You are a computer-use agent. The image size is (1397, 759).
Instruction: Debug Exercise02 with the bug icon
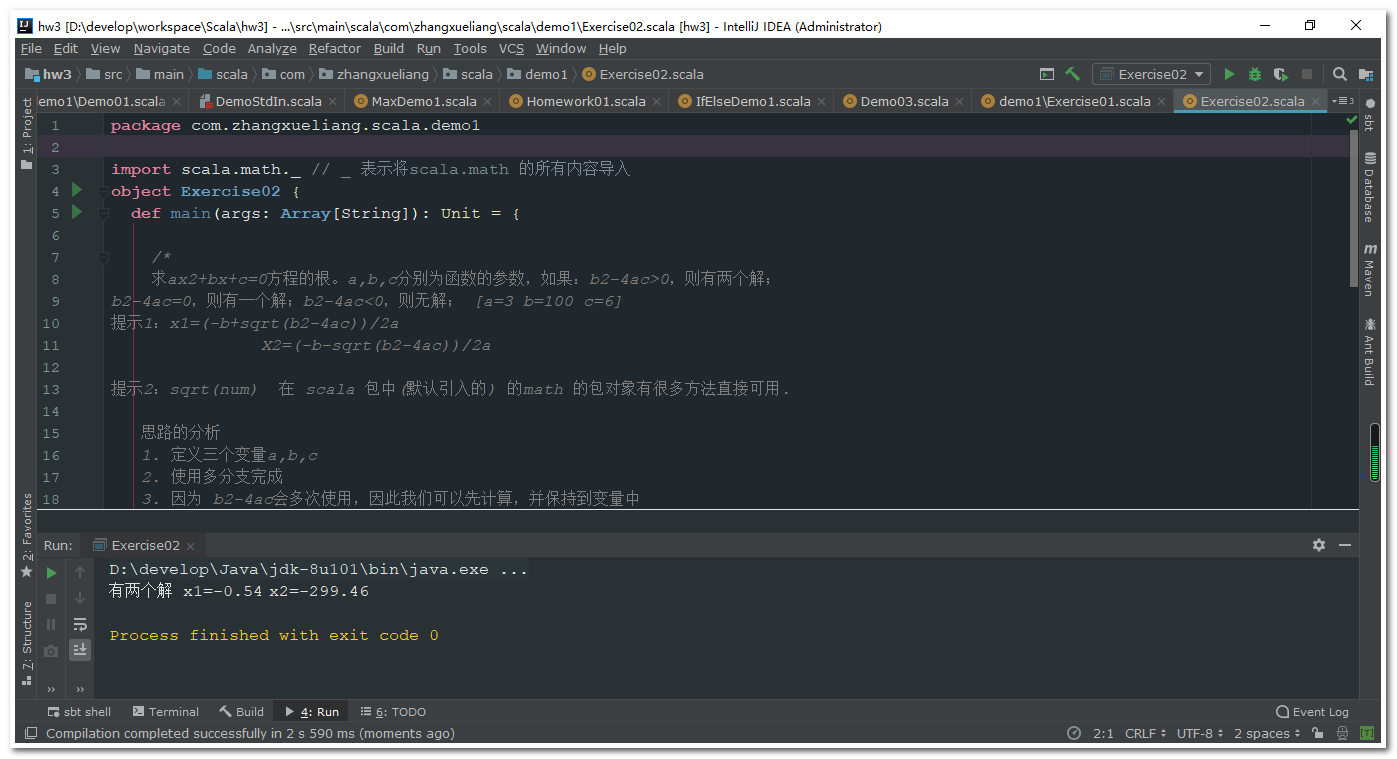coord(1255,74)
